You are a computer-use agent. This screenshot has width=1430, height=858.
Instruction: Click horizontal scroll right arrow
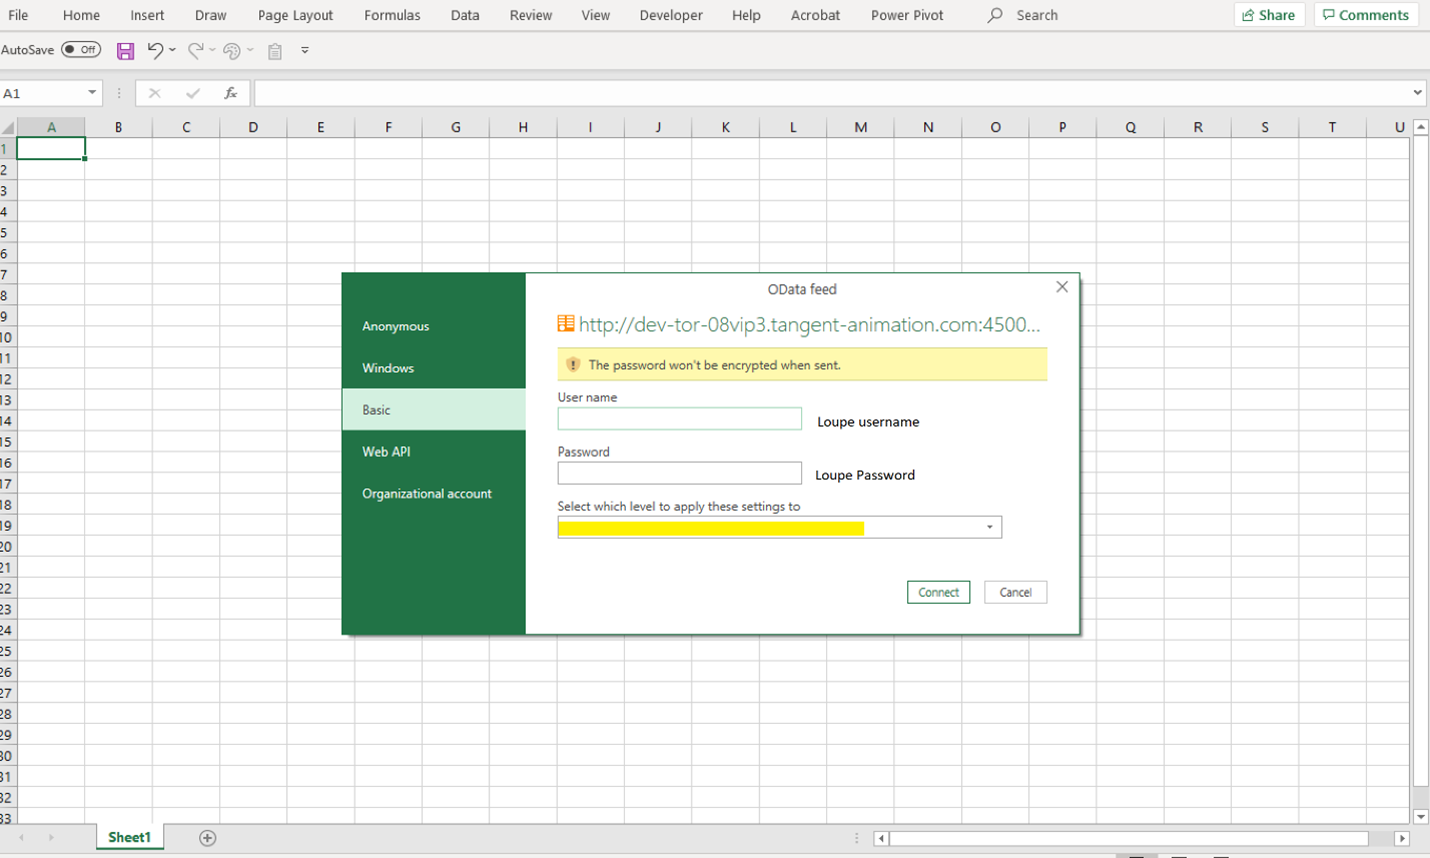(1402, 838)
